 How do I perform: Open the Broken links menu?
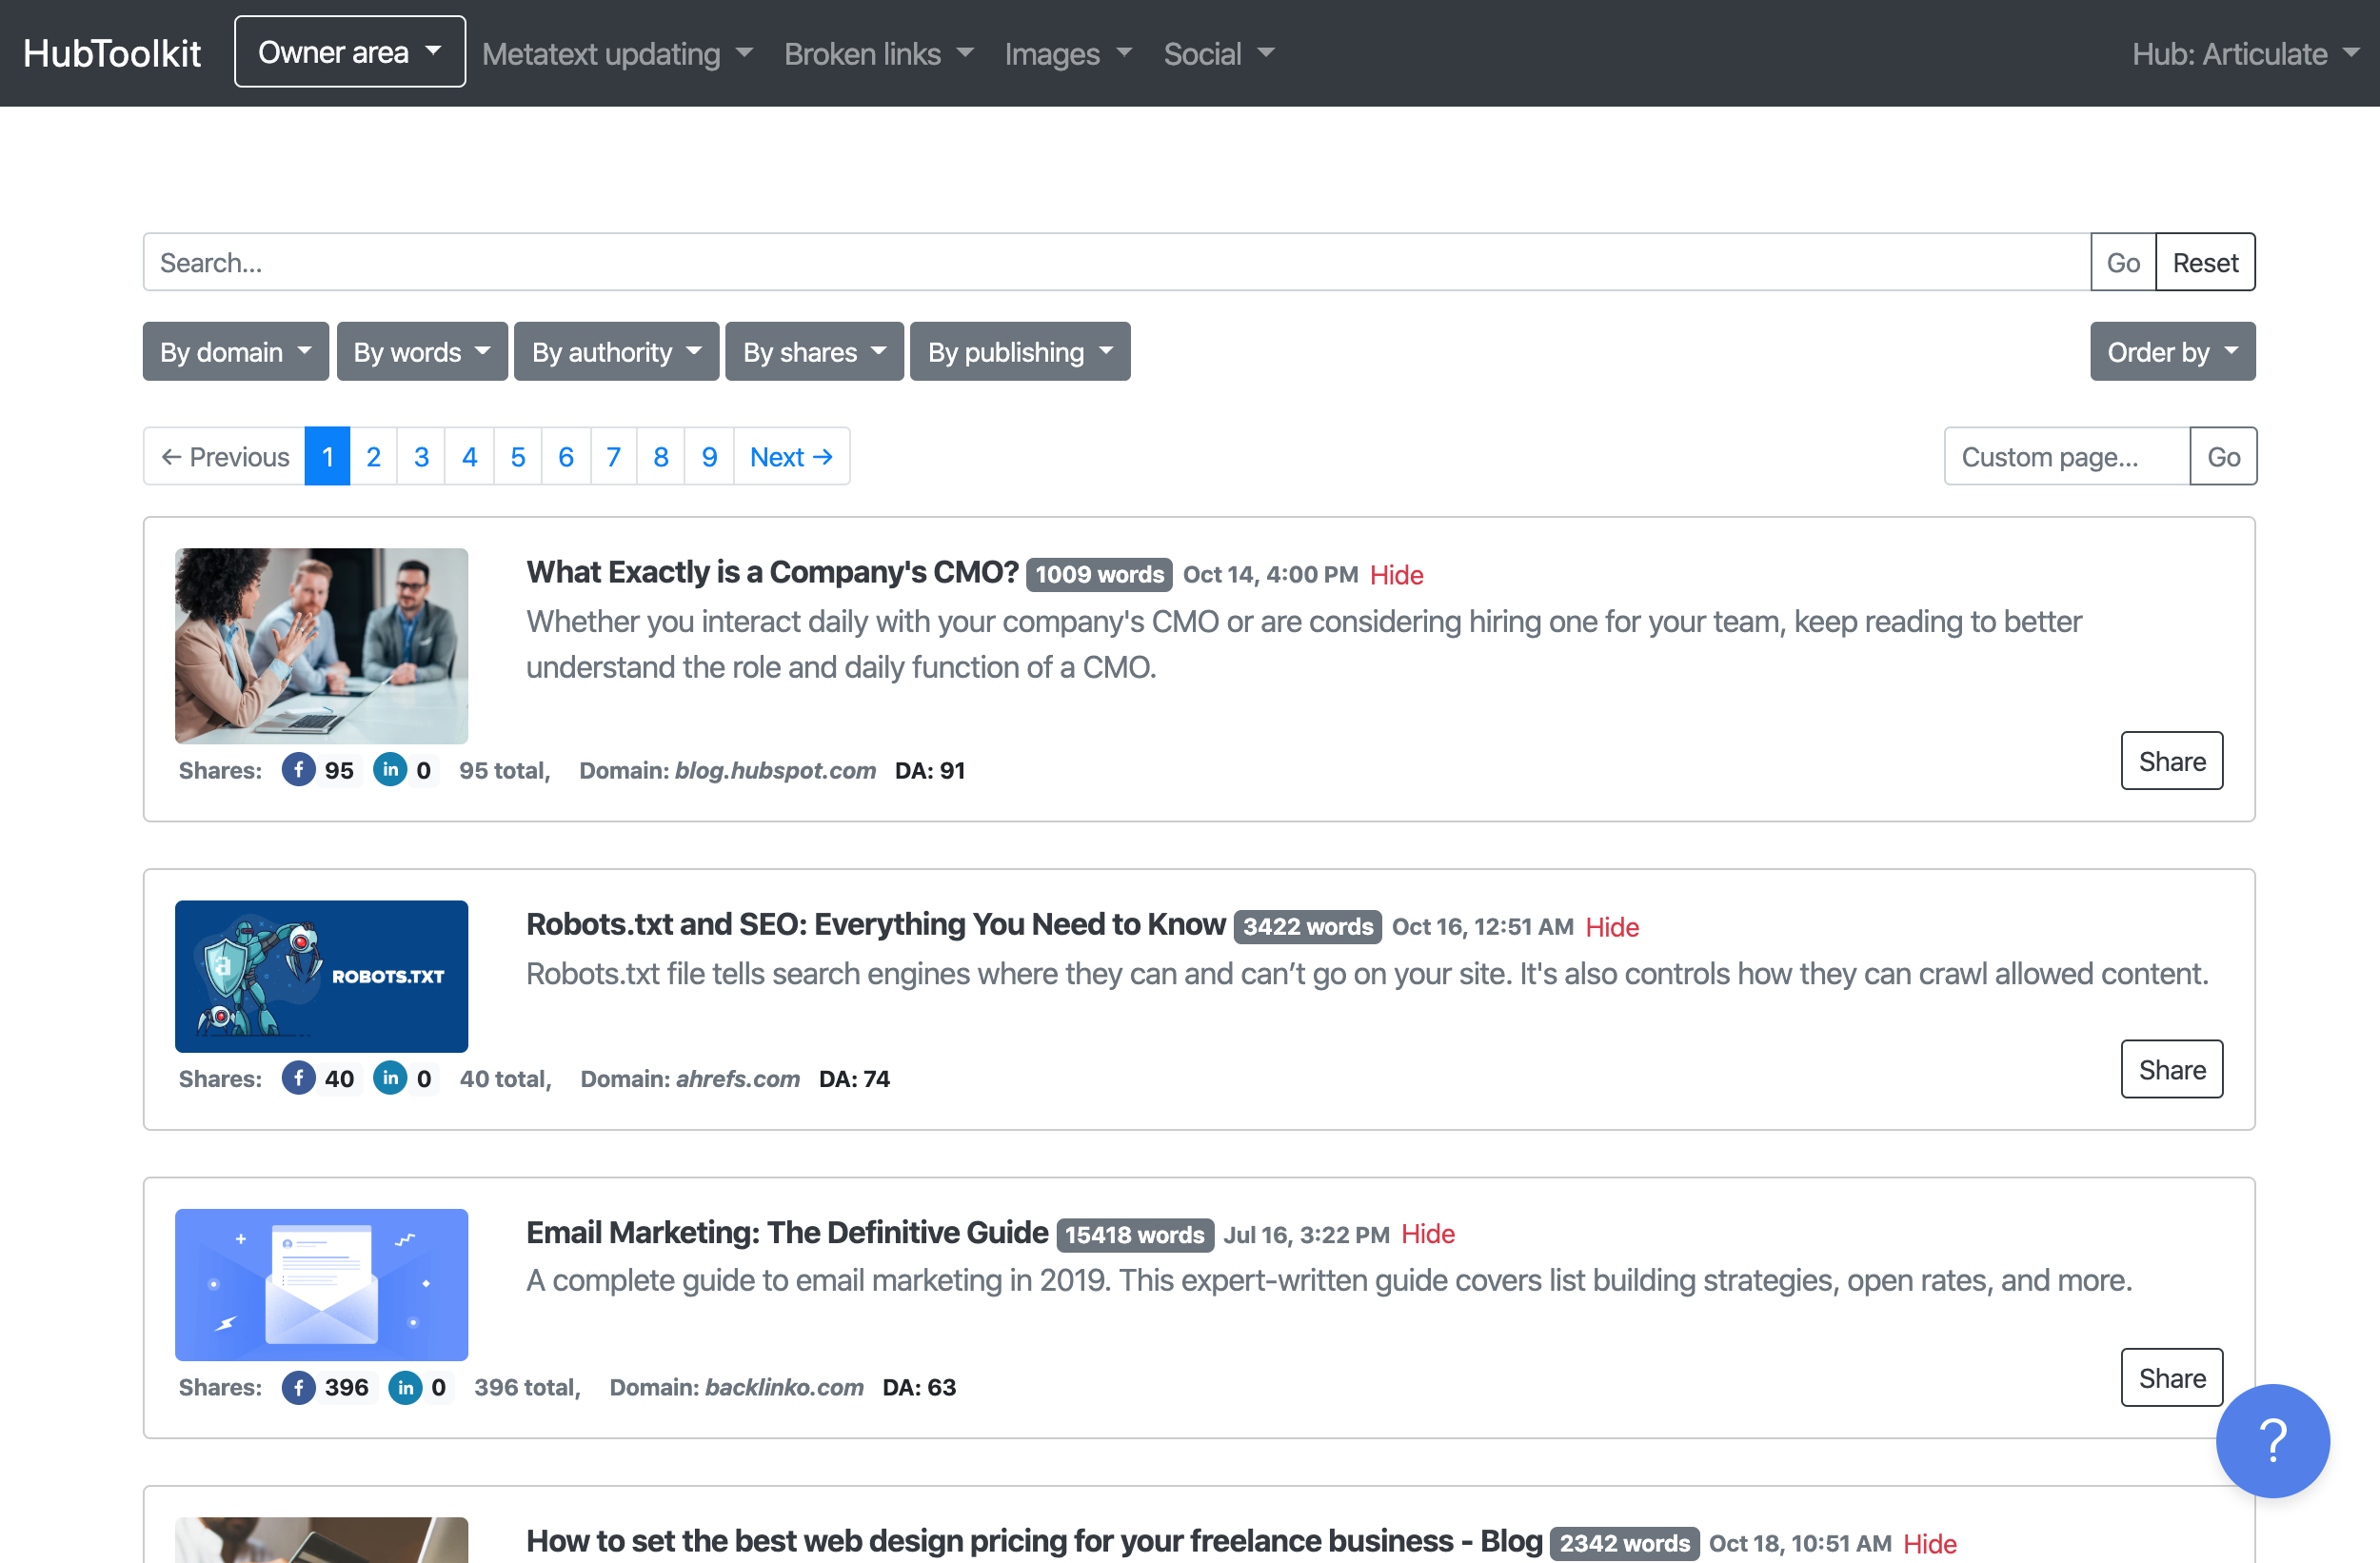(878, 53)
